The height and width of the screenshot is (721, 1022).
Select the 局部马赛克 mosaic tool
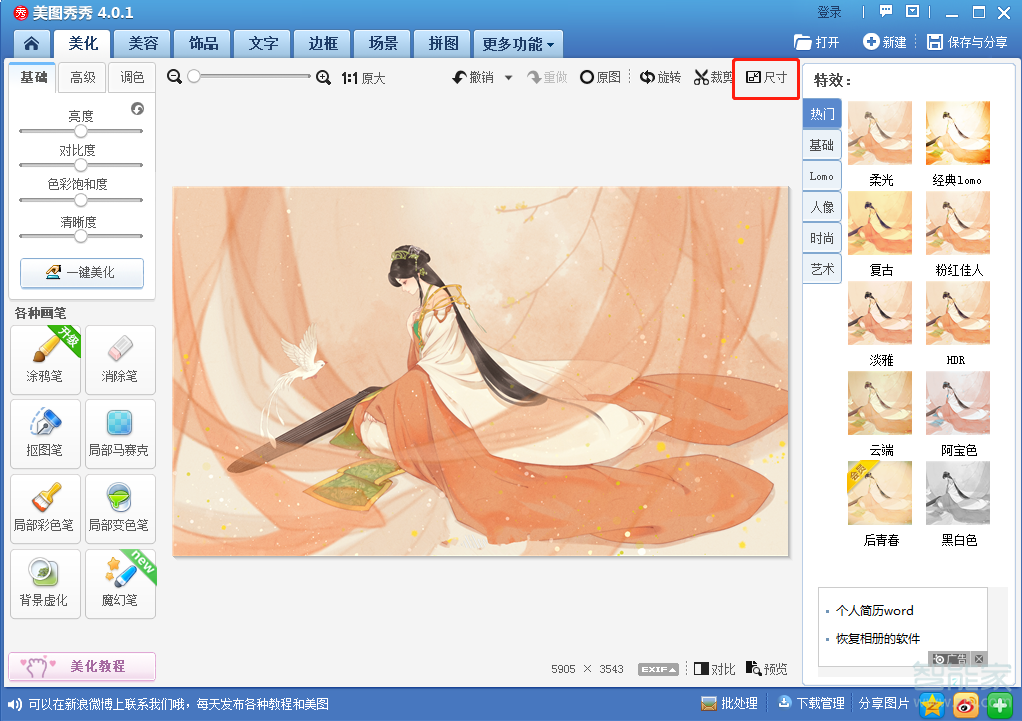coord(120,434)
